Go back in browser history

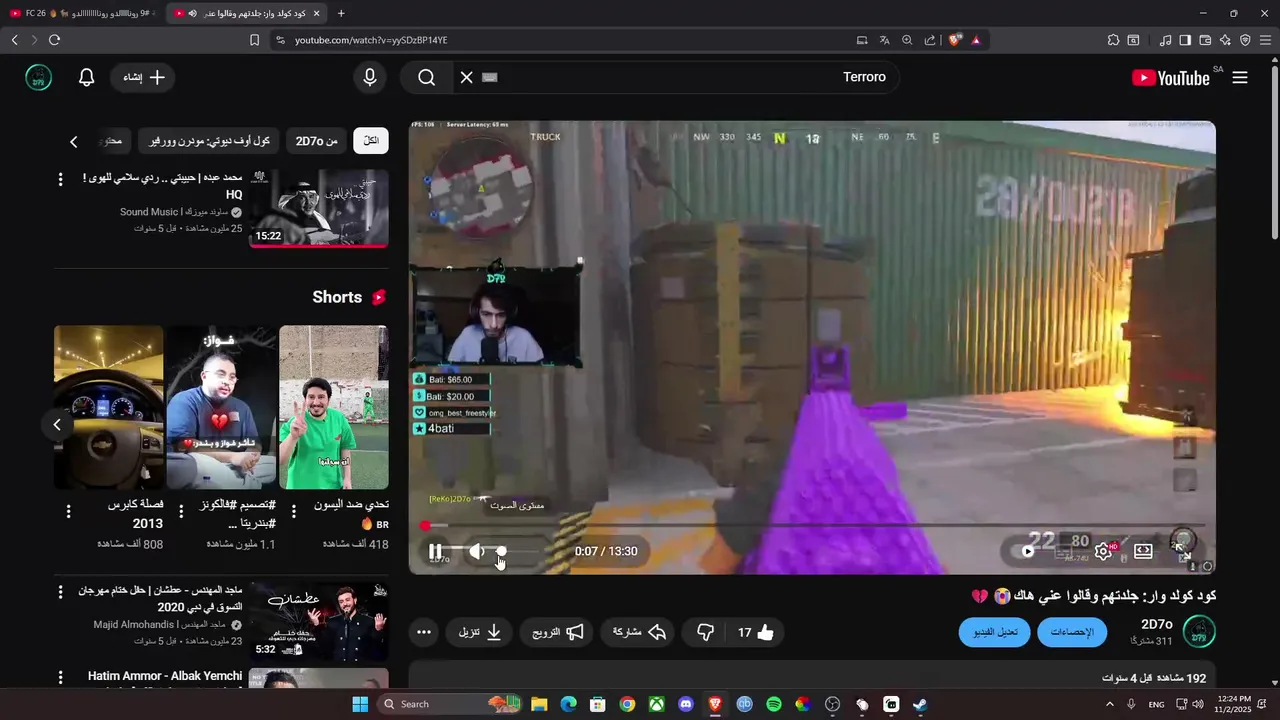[14, 40]
